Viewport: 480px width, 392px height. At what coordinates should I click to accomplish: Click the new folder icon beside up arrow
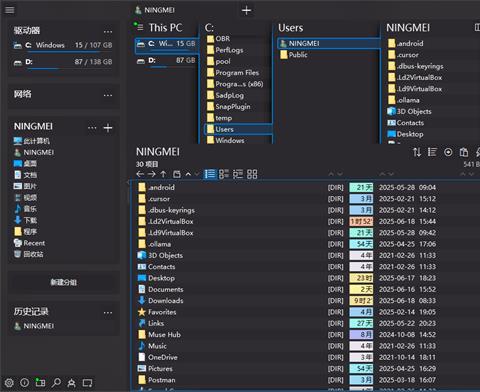177,174
